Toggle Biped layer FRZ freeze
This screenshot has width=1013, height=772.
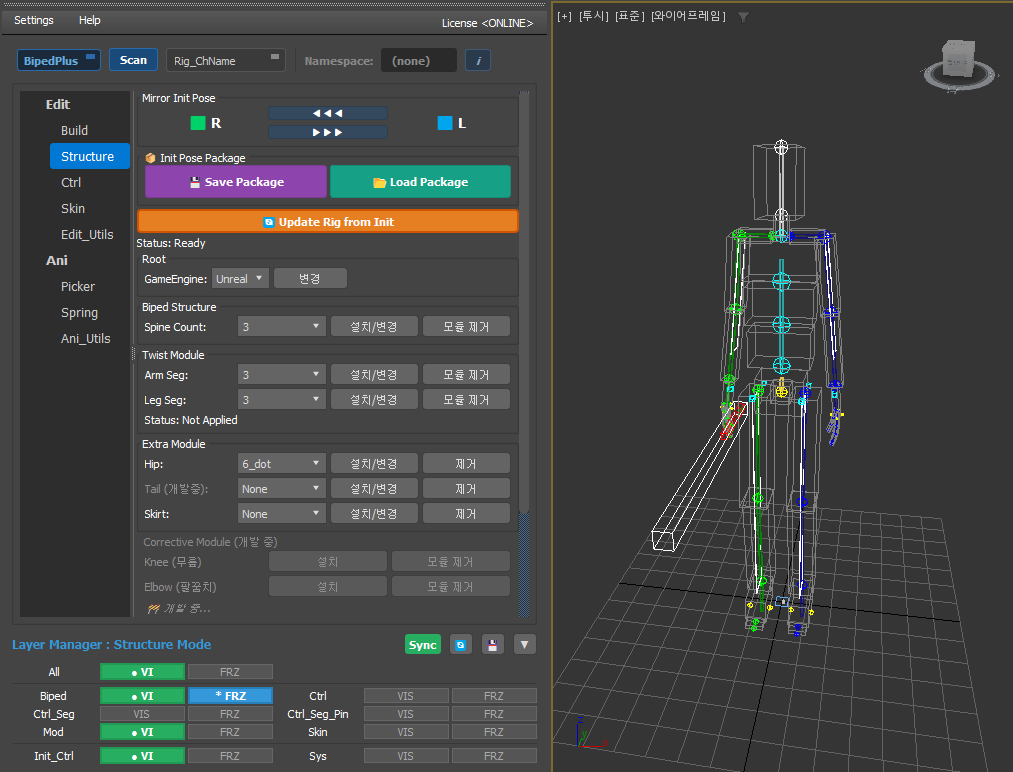coord(230,696)
